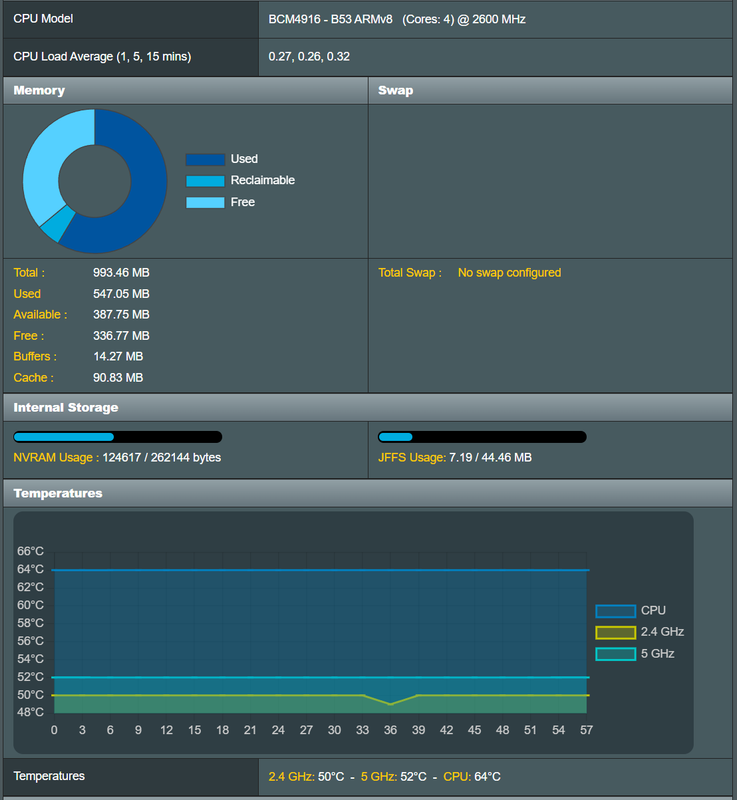Click the Used memory legend swatch

click(x=205, y=160)
